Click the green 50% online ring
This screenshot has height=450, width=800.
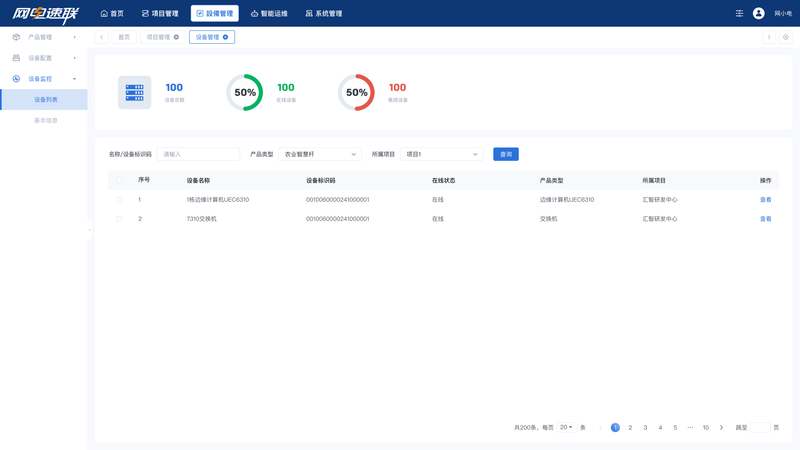245,92
